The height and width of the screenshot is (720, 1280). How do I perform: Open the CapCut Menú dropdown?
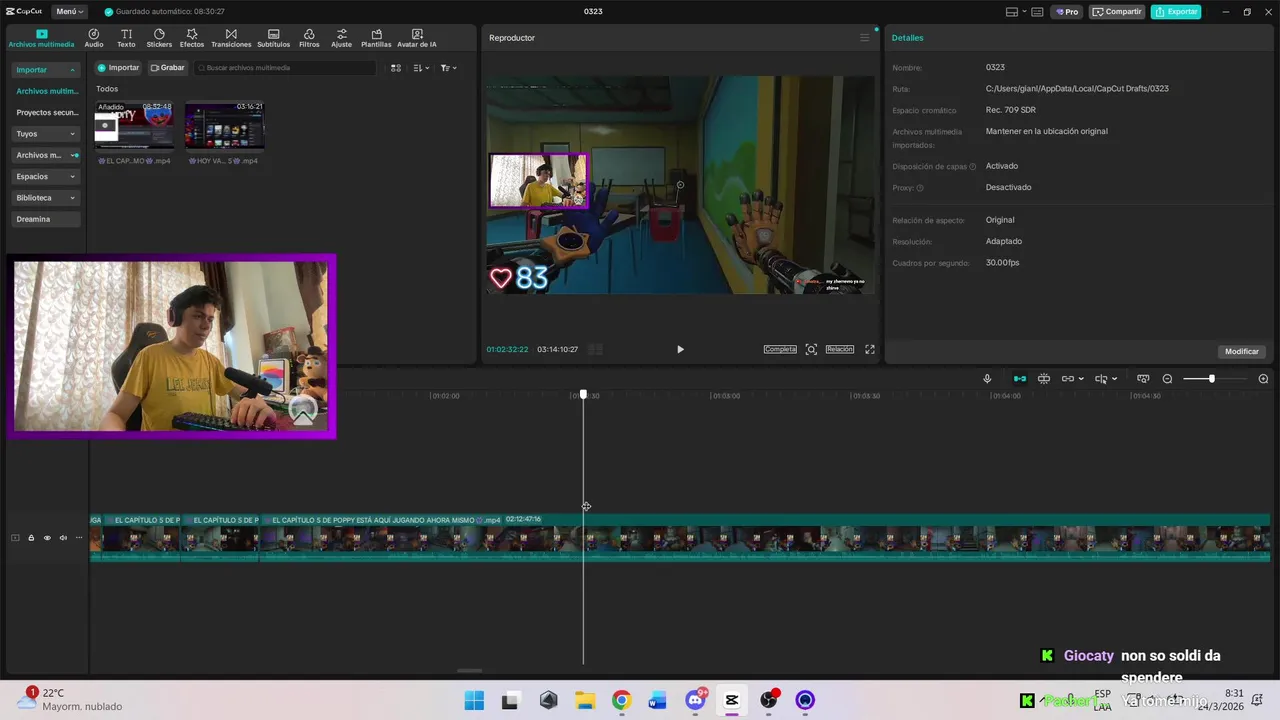click(70, 12)
